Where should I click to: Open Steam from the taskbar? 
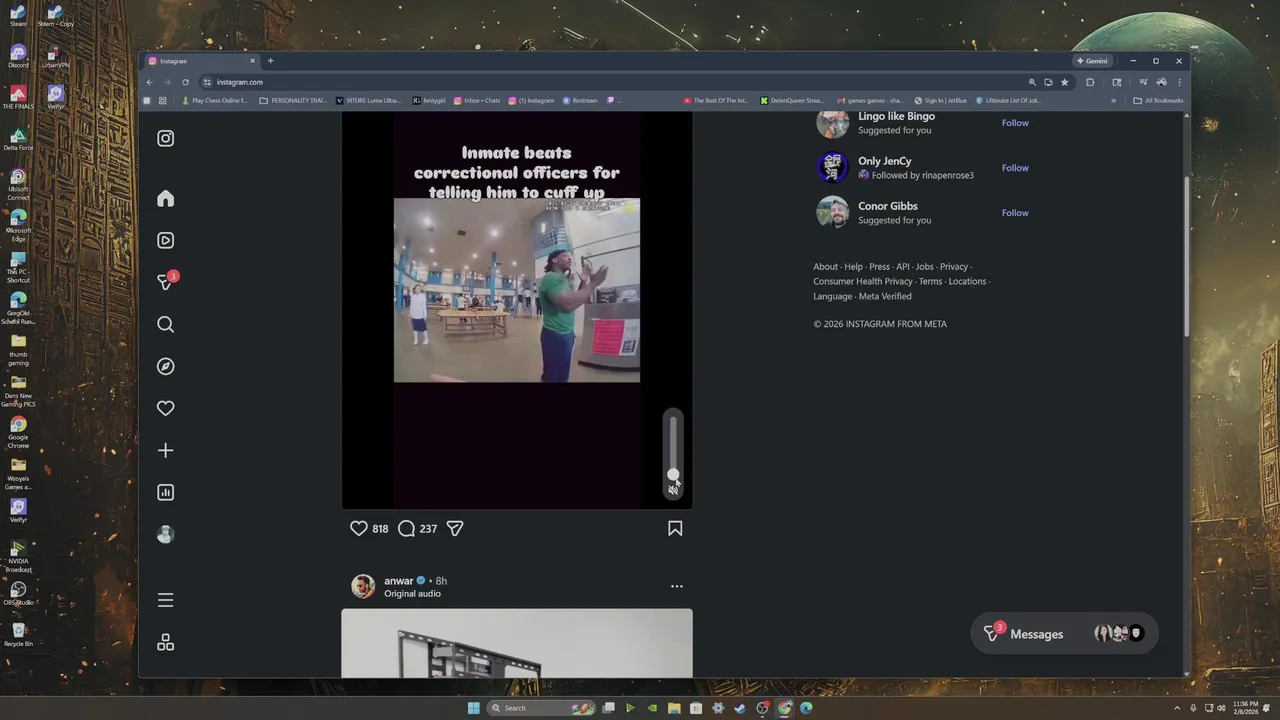[x=740, y=708]
